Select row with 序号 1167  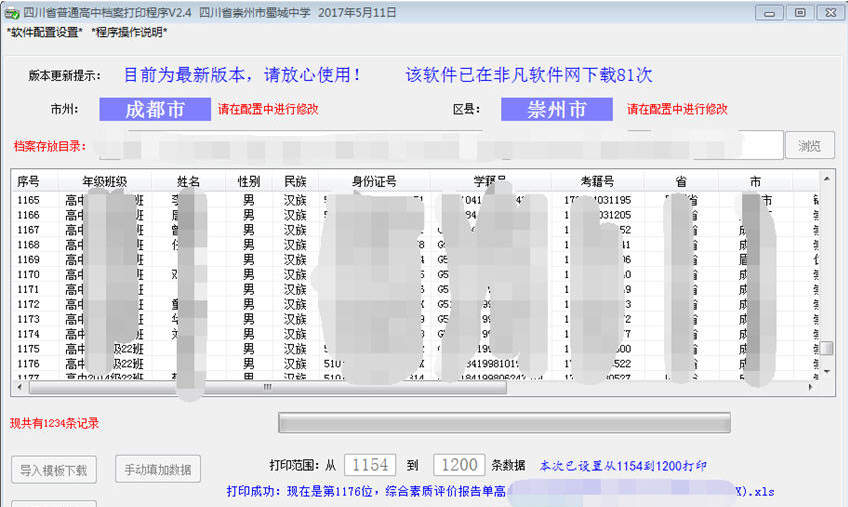(415, 230)
